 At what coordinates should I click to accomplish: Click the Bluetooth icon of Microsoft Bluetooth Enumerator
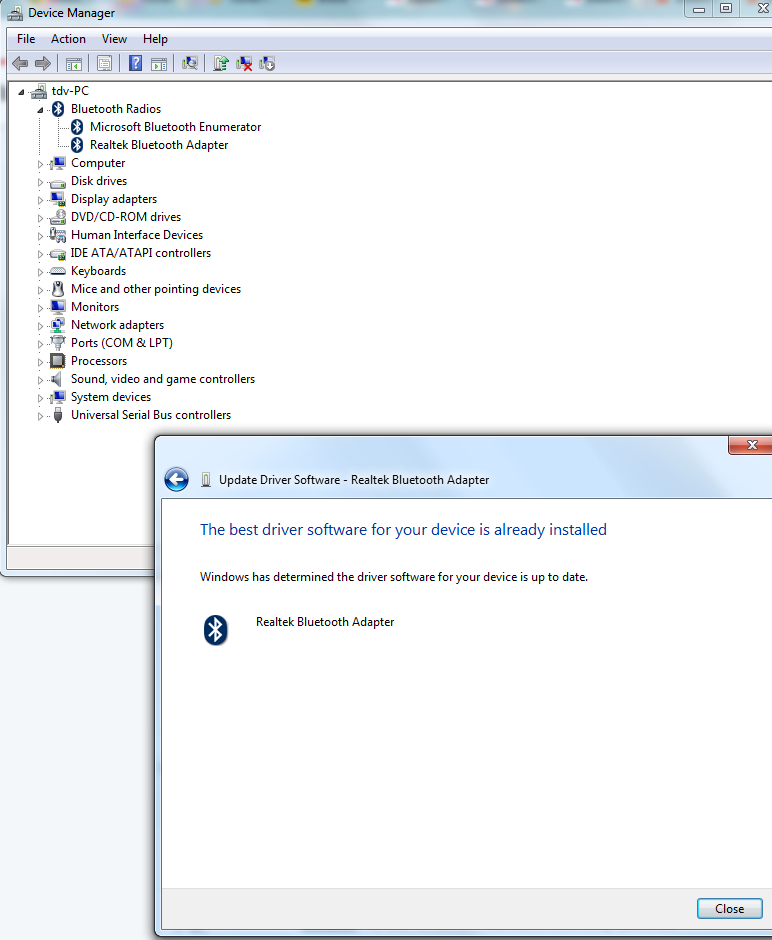click(x=77, y=126)
